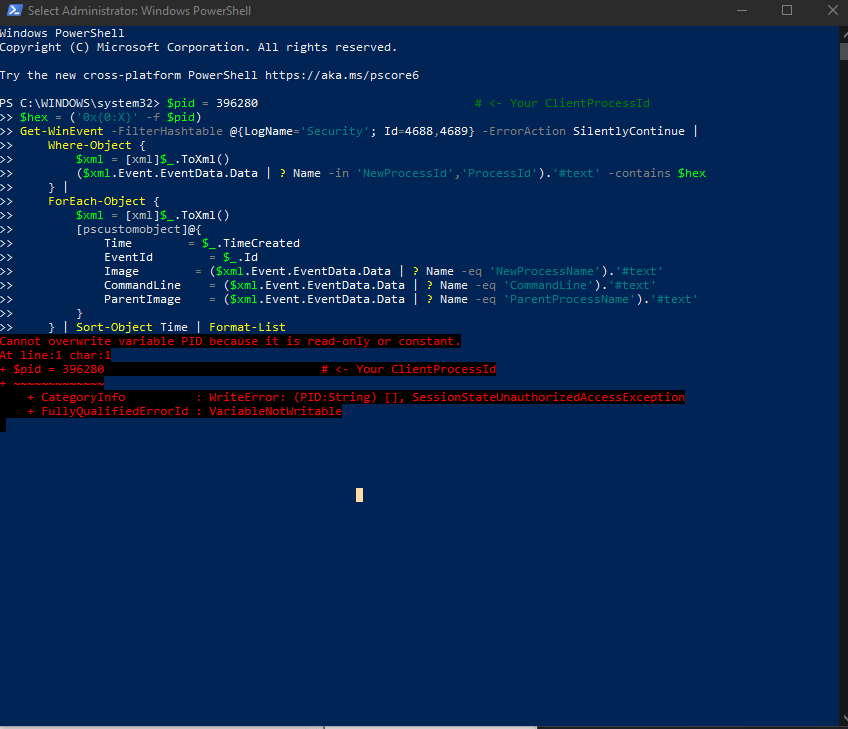The height and width of the screenshot is (729, 848).
Task: Click the vertical scrollbar thumb
Action: pos(844,51)
